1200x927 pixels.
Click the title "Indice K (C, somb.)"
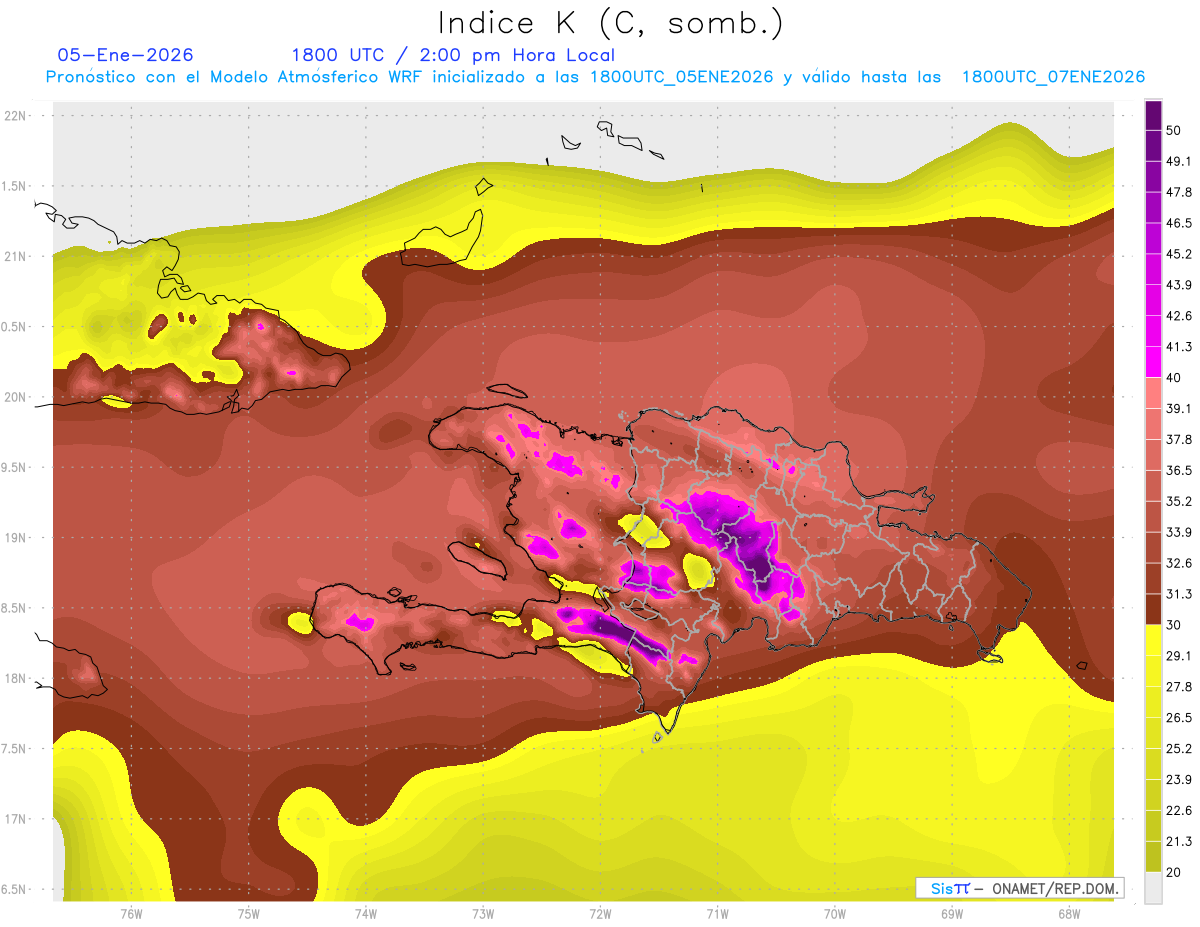610,23
